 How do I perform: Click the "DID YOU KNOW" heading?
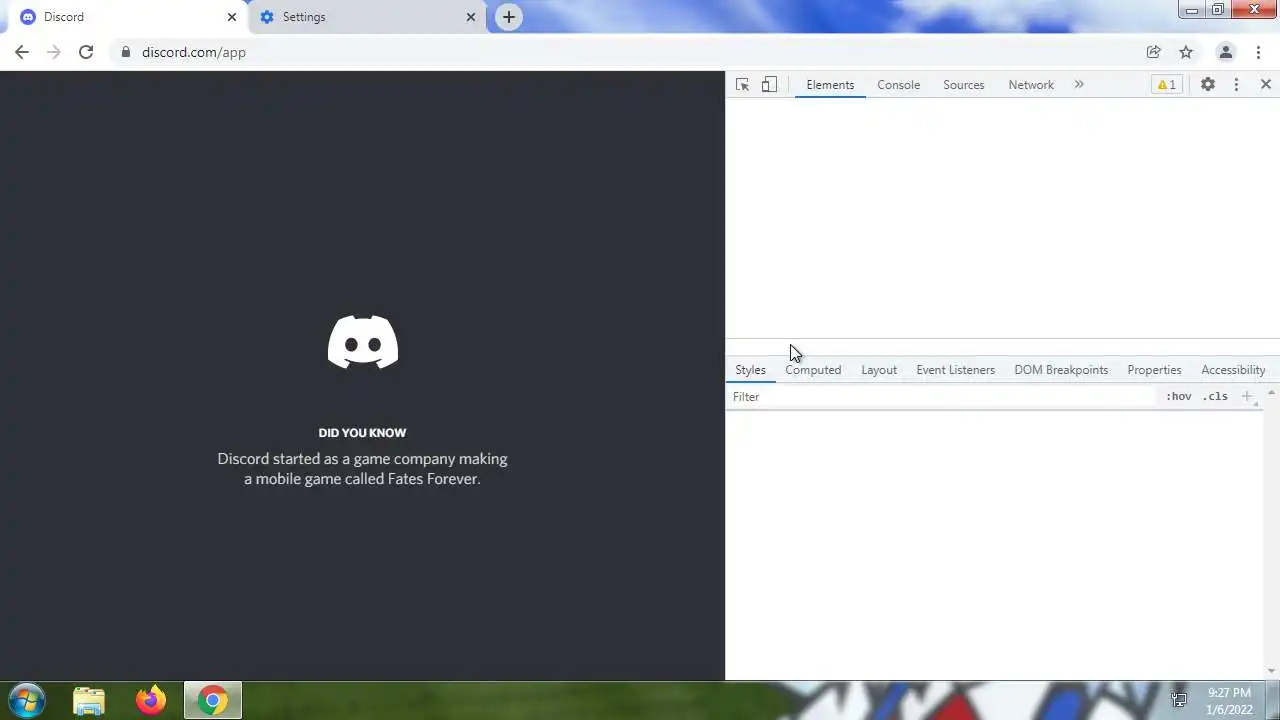(x=362, y=433)
